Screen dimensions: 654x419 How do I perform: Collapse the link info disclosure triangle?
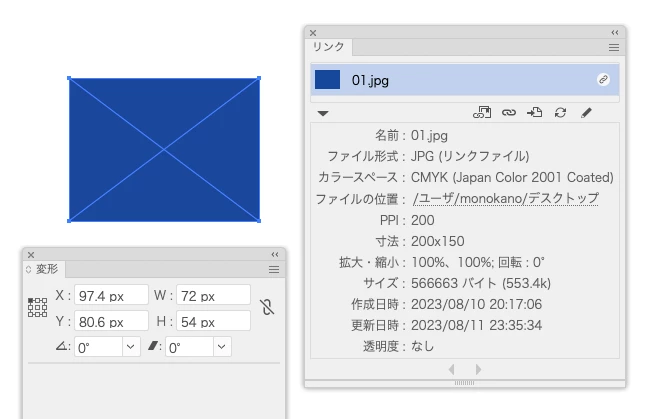(323, 113)
